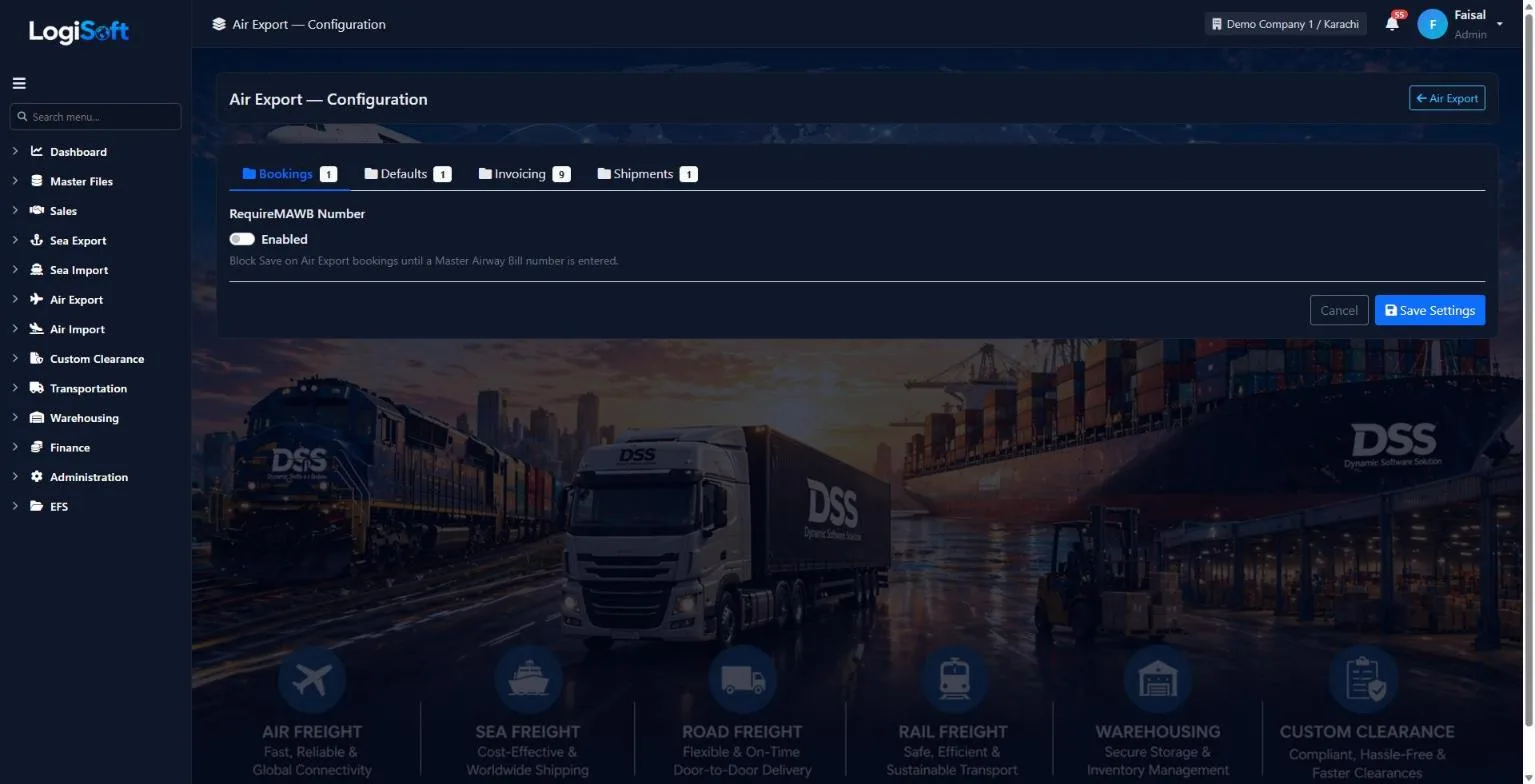Image resolution: width=1535 pixels, height=784 pixels.
Task: Switch to the Shipments tab
Action: (x=647, y=174)
